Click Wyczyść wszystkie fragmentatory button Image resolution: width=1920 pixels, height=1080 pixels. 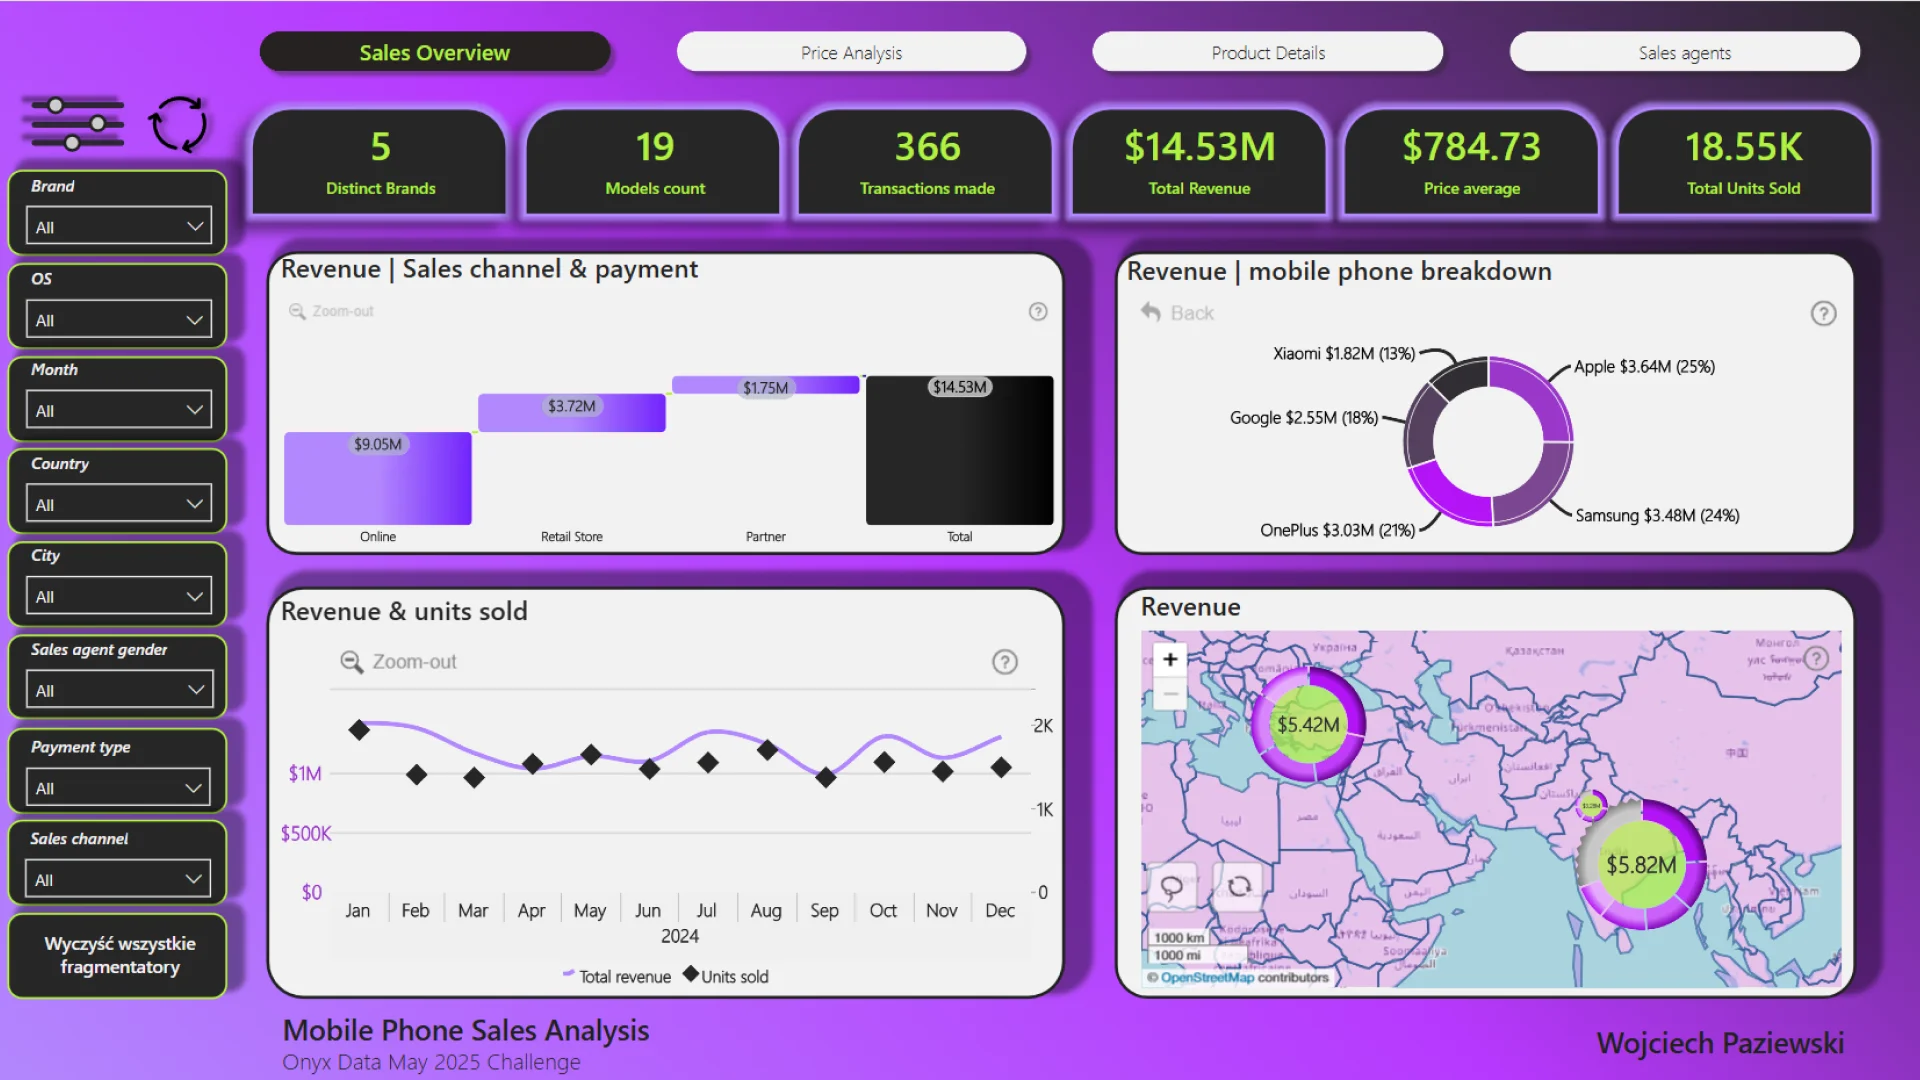[x=119, y=955]
